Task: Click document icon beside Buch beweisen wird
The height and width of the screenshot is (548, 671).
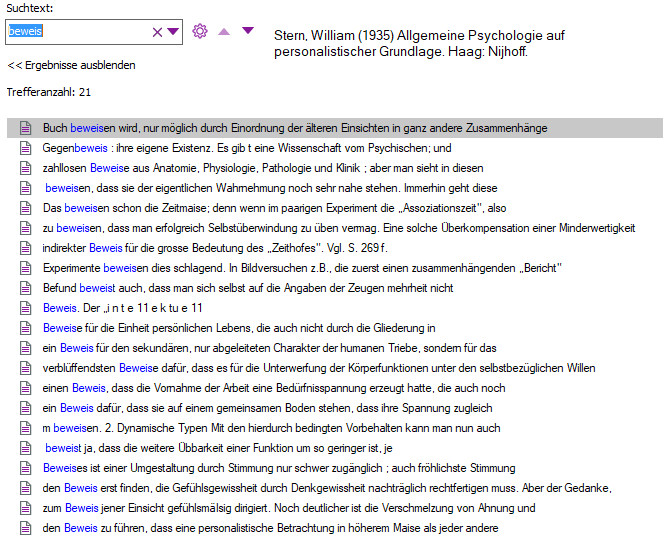Action: [x=26, y=128]
